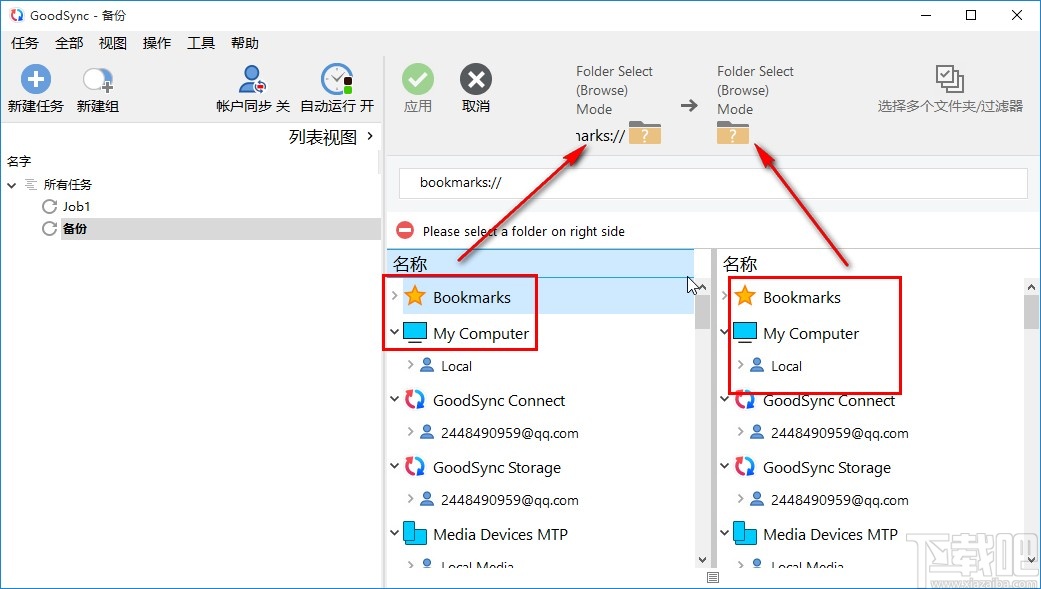Viewport: 1041px width, 589px height.
Task: Click the small list icon below the panes
Action: (713, 578)
